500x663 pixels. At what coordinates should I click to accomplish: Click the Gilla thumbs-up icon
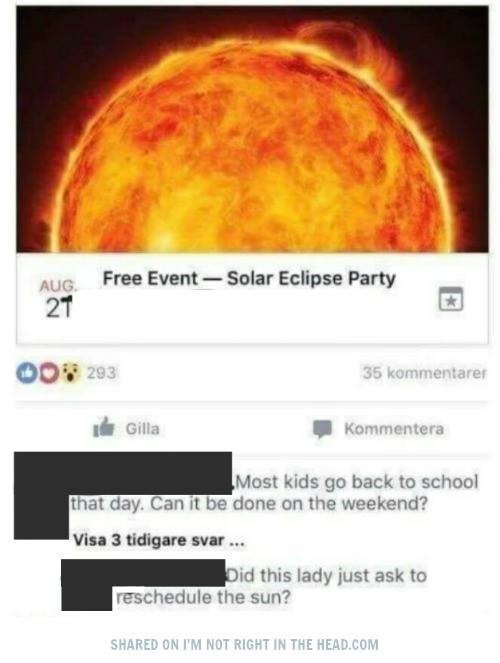(104, 427)
